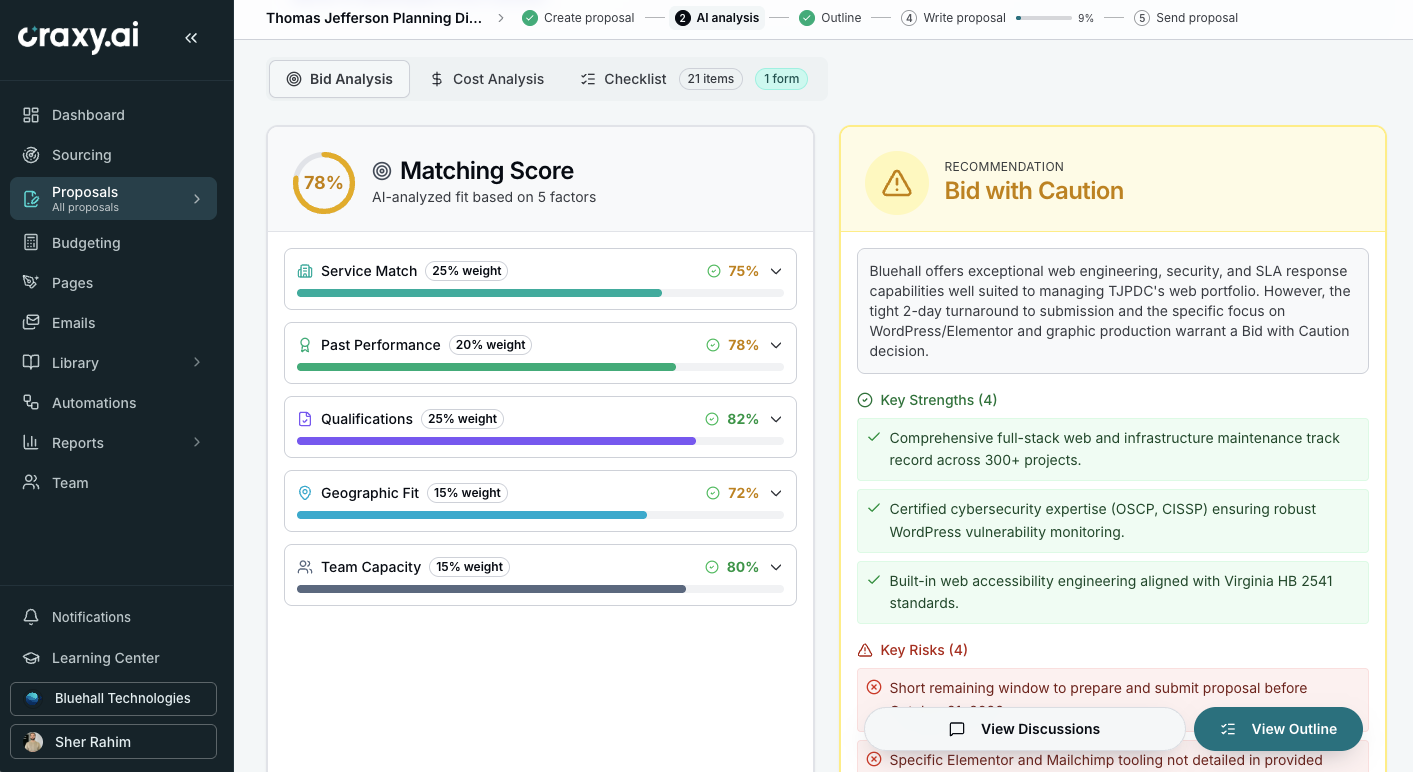The width and height of the screenshot is (1413, 772).
Task: Click the Pages icon in sidebar
Action: (x=31, y=282)
